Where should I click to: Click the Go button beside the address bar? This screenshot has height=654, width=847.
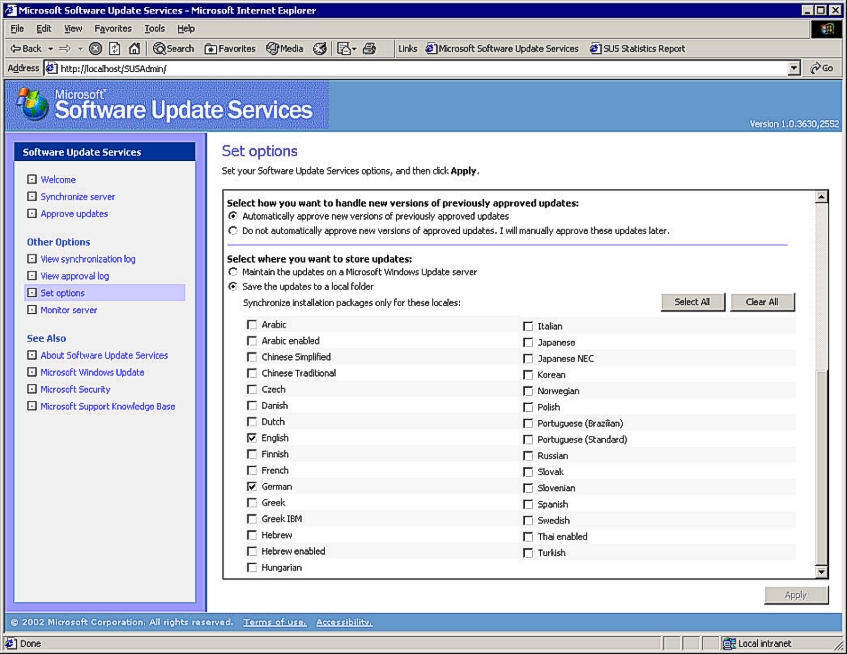[822, 68]
